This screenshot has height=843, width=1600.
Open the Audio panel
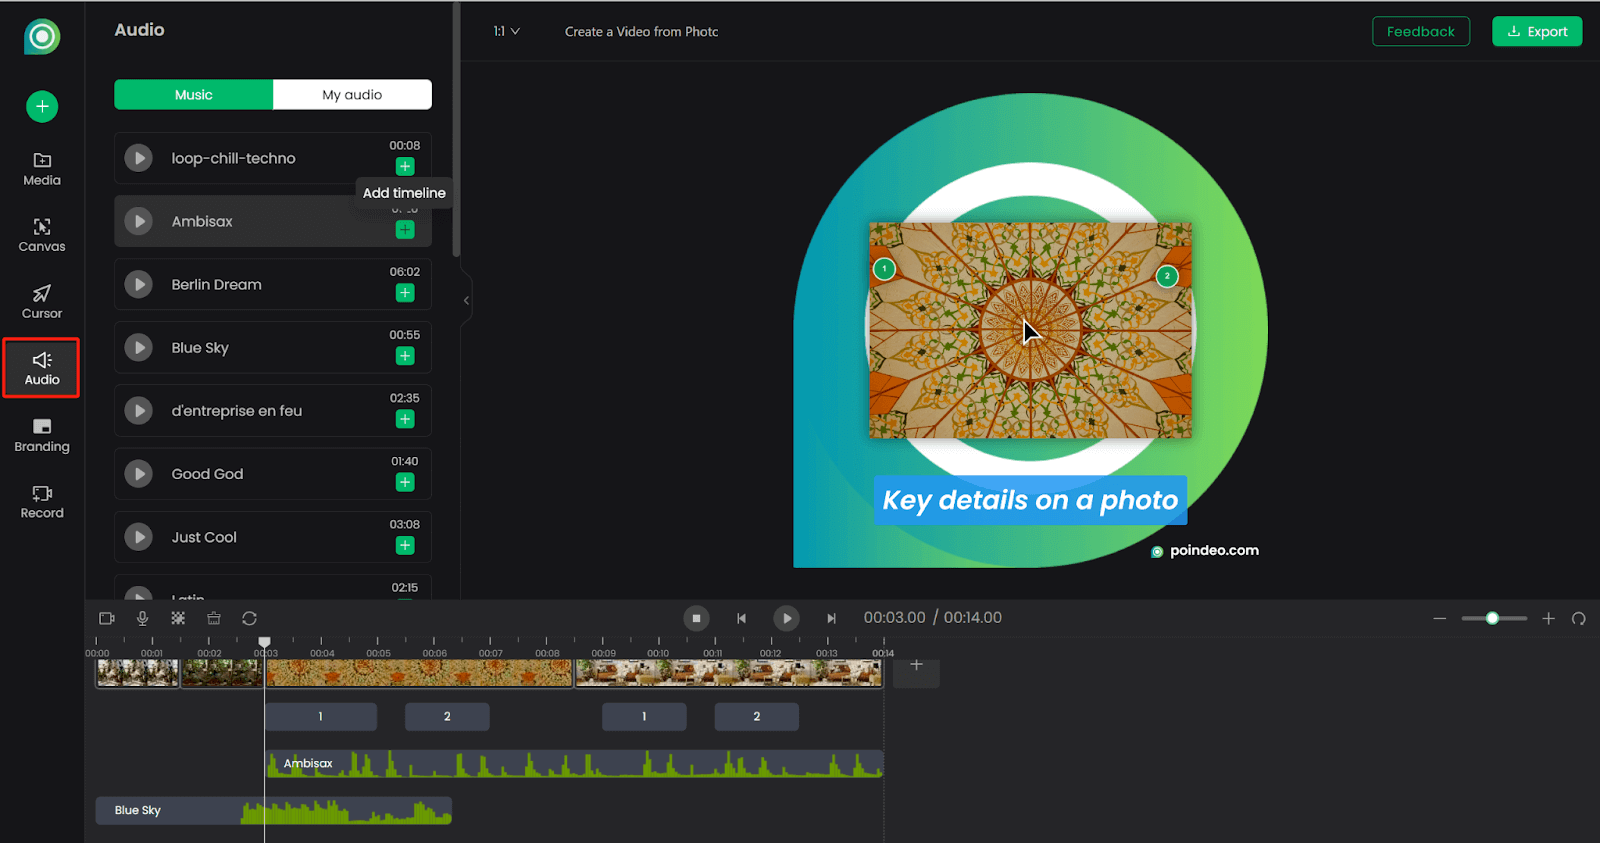(42, 368)
